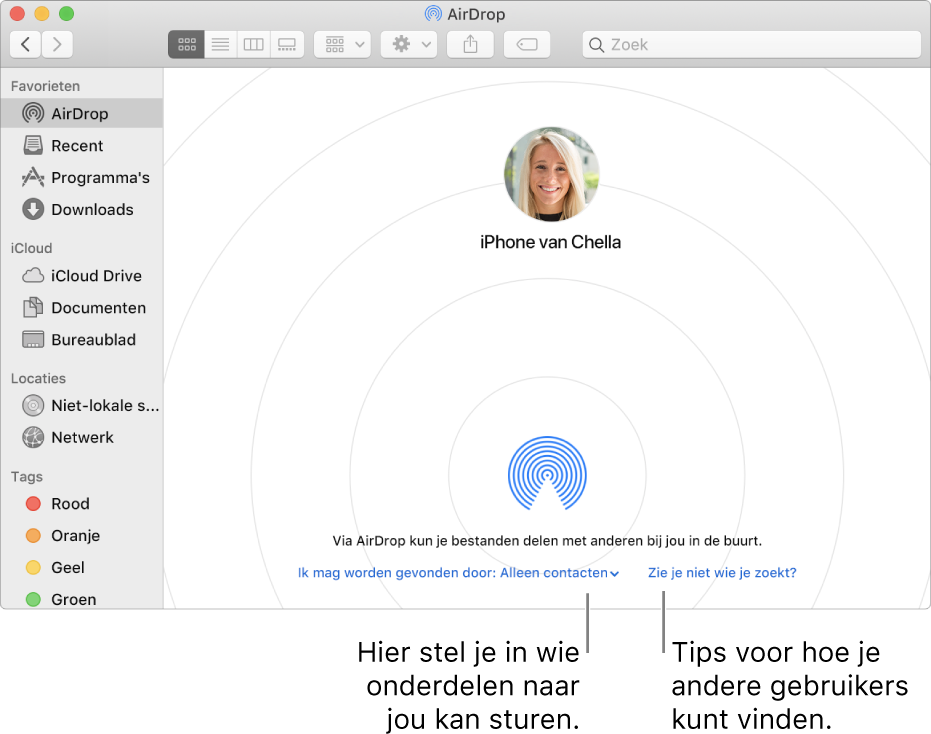
Task: Click the red Rood tag dot
Action: coord(33,504)
